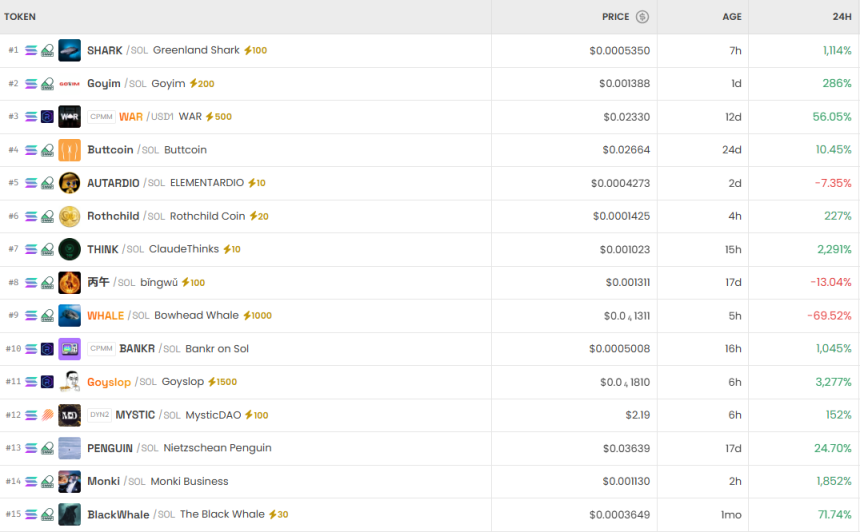Click the TOKEN column header
This screenshot has height=532, width=860.
point(20,17)
